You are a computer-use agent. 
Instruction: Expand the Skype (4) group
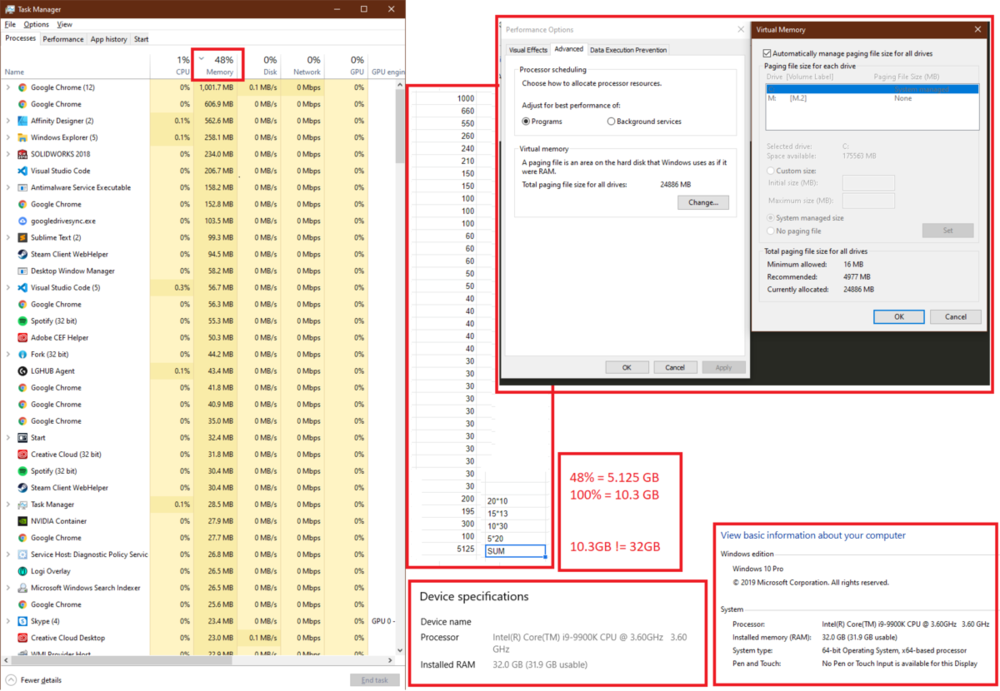(x=8, y=621)
